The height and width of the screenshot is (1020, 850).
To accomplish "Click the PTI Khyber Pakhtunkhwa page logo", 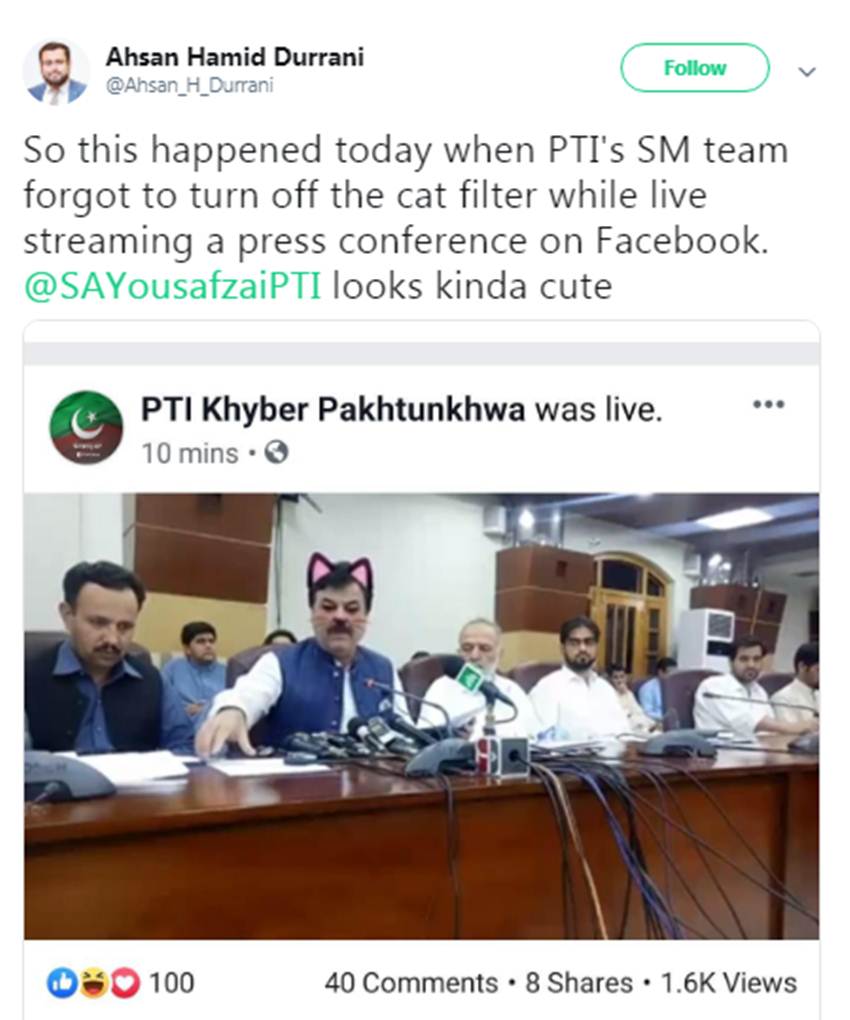I will [x=86, y=427].
